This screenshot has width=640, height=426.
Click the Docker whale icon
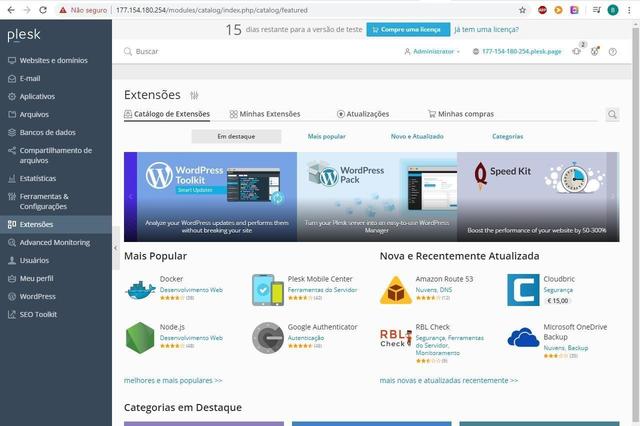click(140, 290)
